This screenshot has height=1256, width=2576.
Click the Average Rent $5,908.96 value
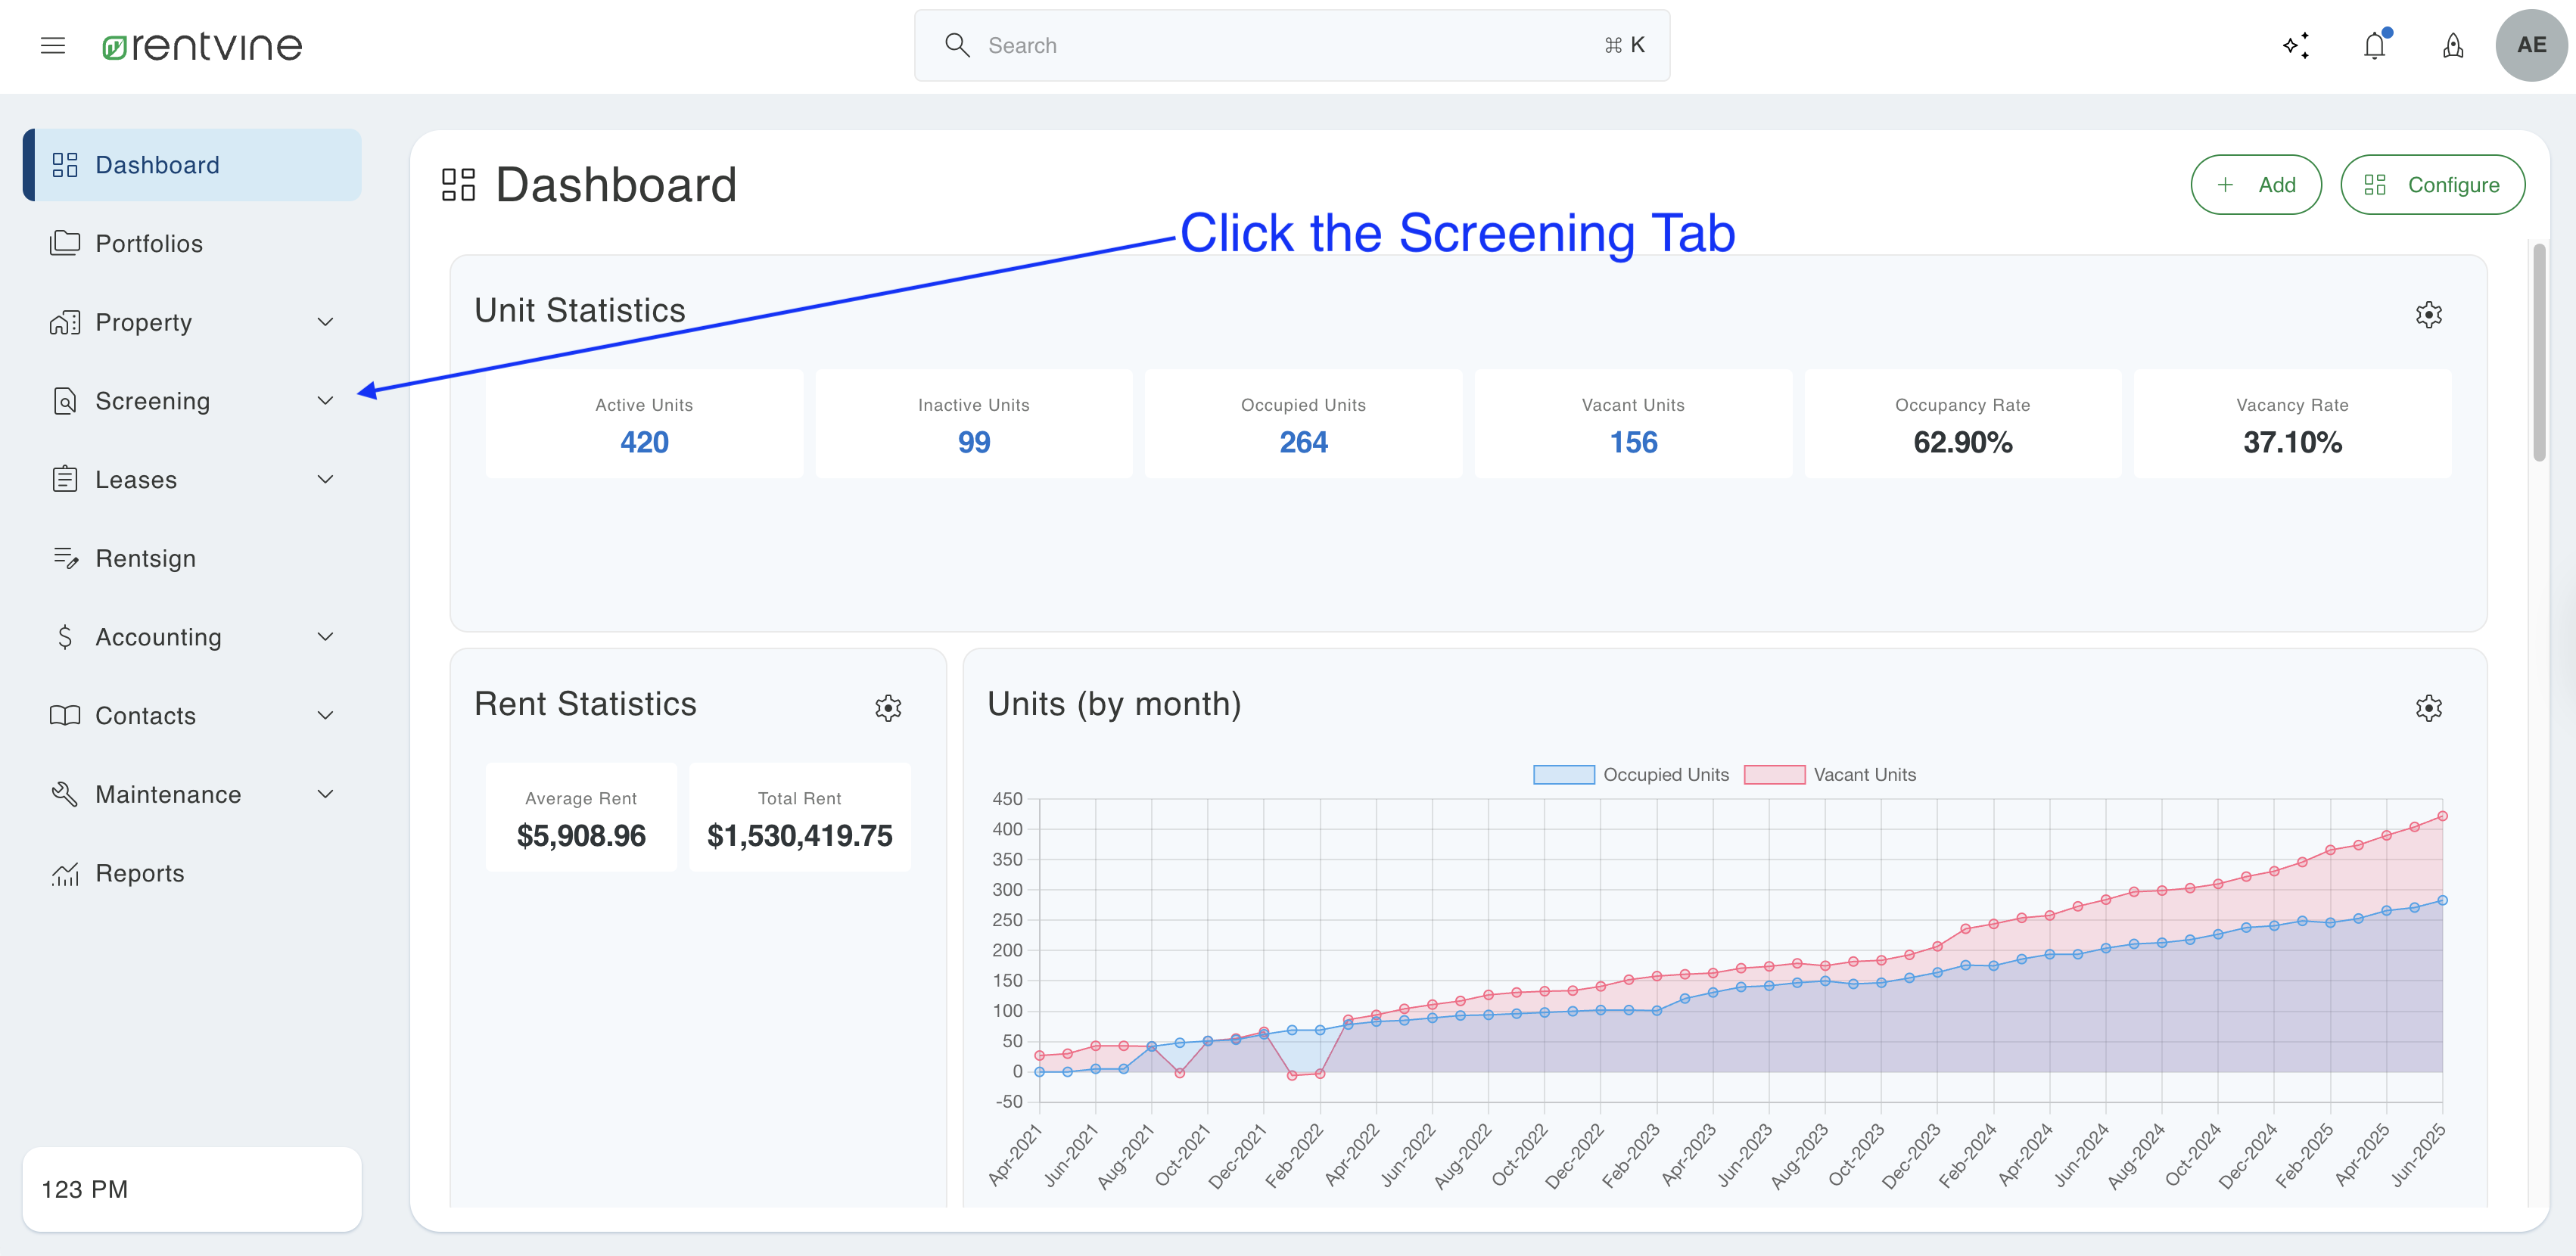point(581,836)
